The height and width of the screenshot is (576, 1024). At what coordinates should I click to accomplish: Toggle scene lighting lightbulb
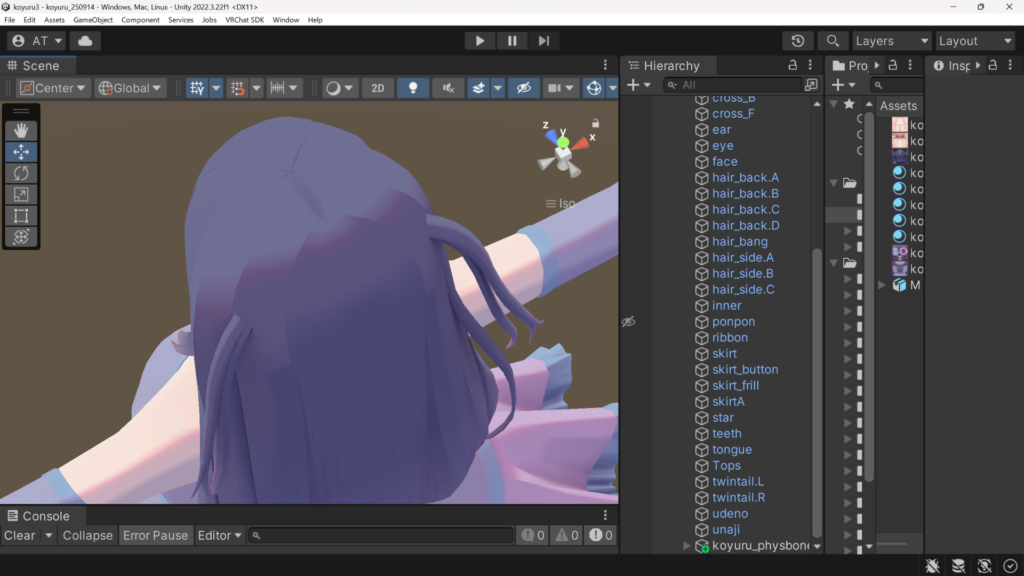point(412,88)
